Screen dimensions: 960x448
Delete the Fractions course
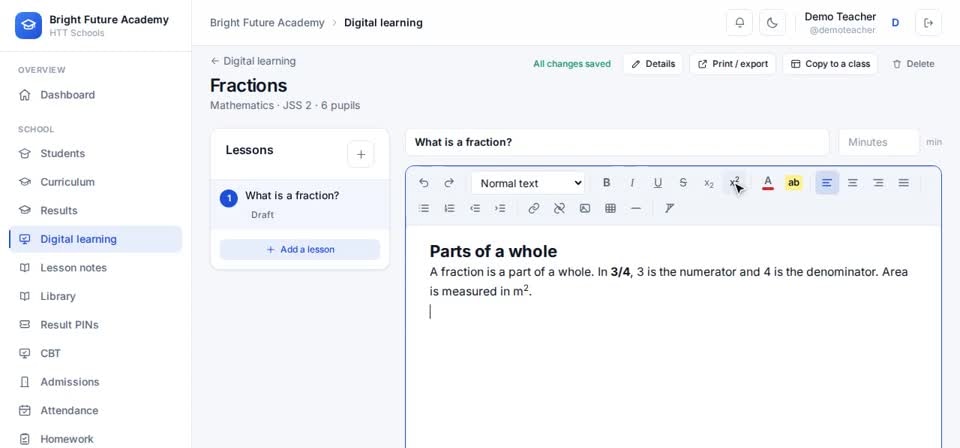913,64
